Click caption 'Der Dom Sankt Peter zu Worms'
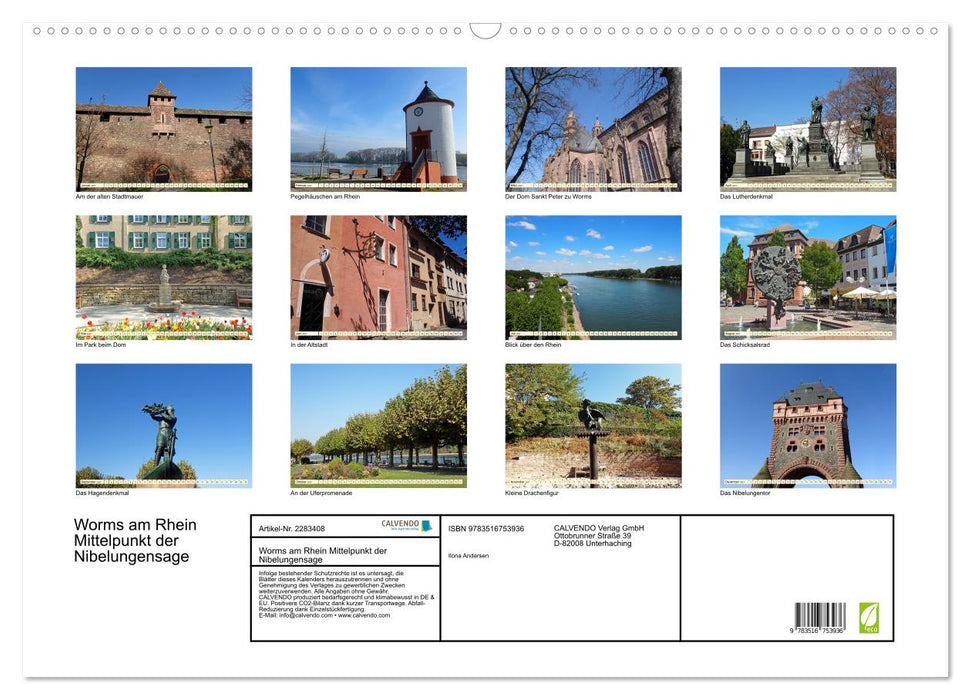Viewport: 971px width, 700px height. 548,196
